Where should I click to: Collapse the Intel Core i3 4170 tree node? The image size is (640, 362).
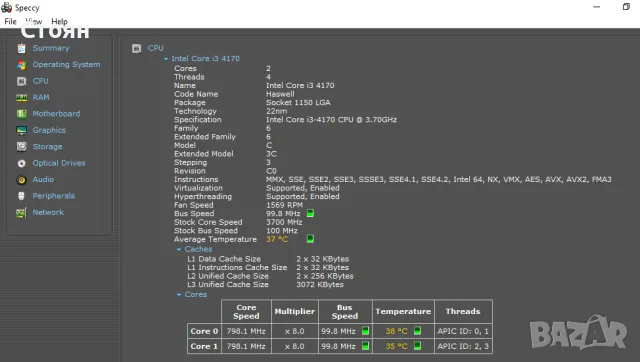tap(166, 59)
